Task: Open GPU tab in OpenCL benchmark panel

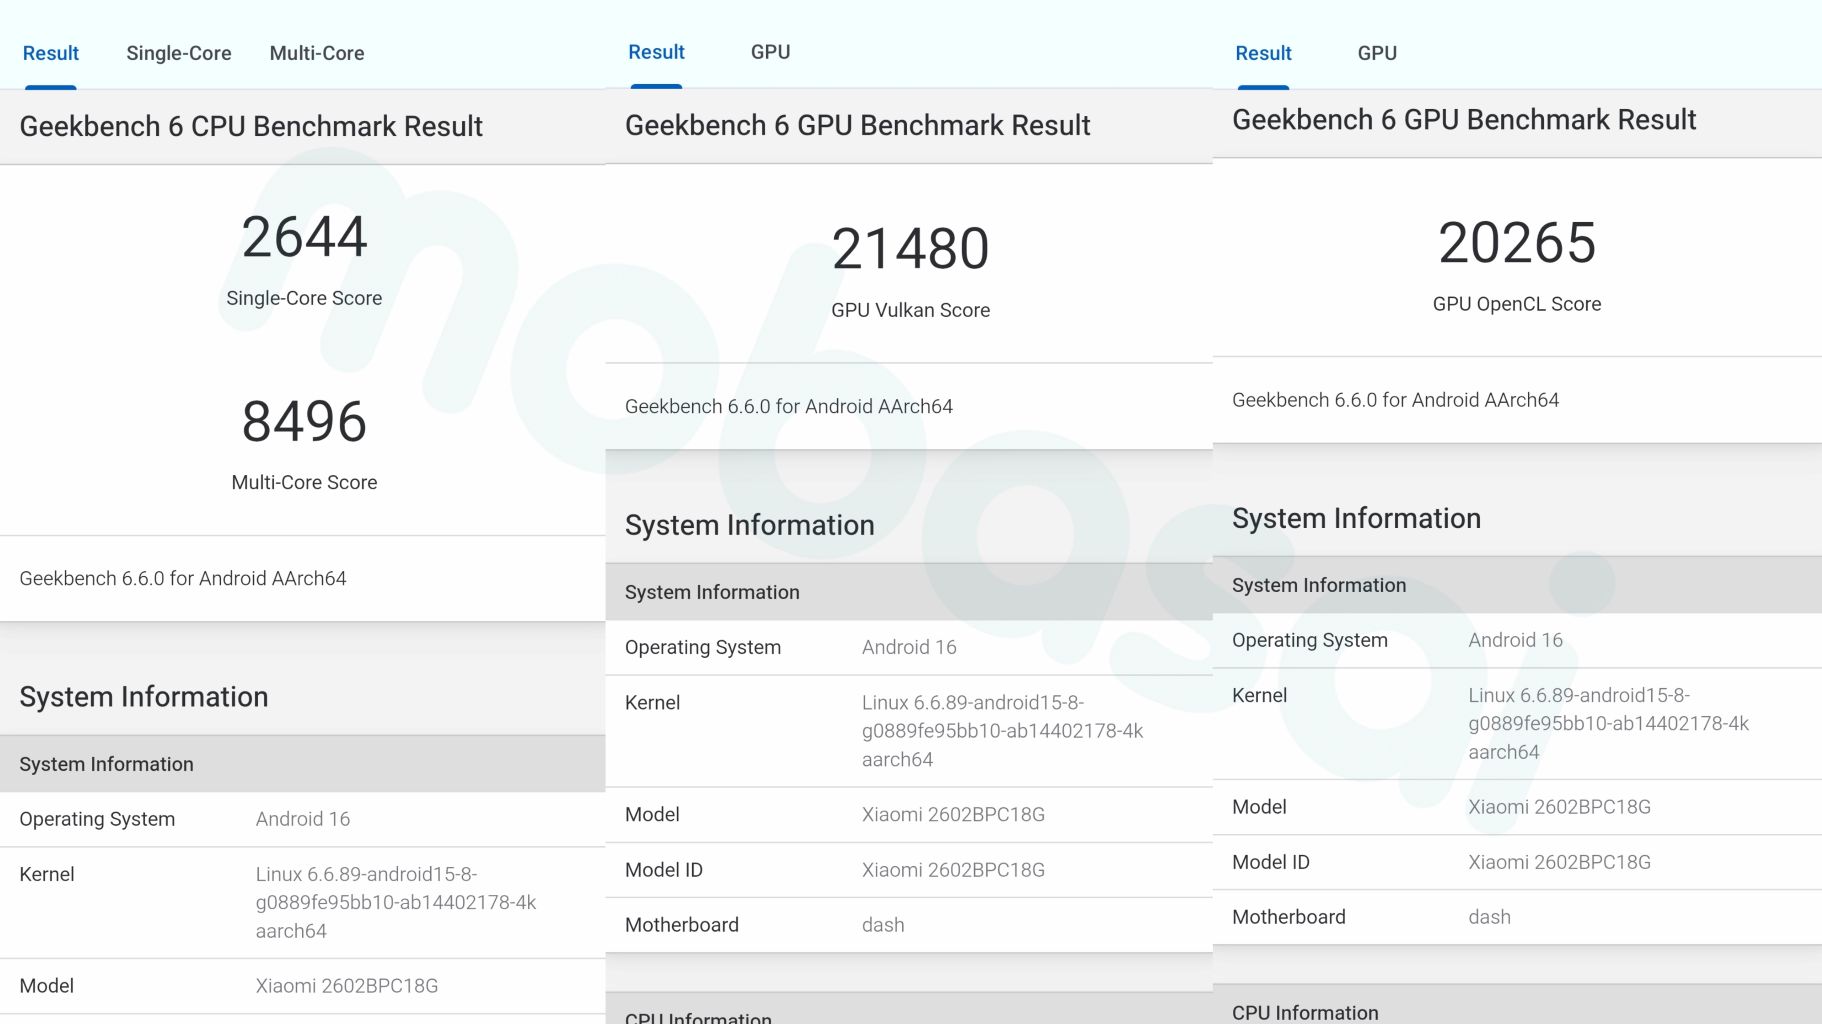Action: click(1376, 53)
